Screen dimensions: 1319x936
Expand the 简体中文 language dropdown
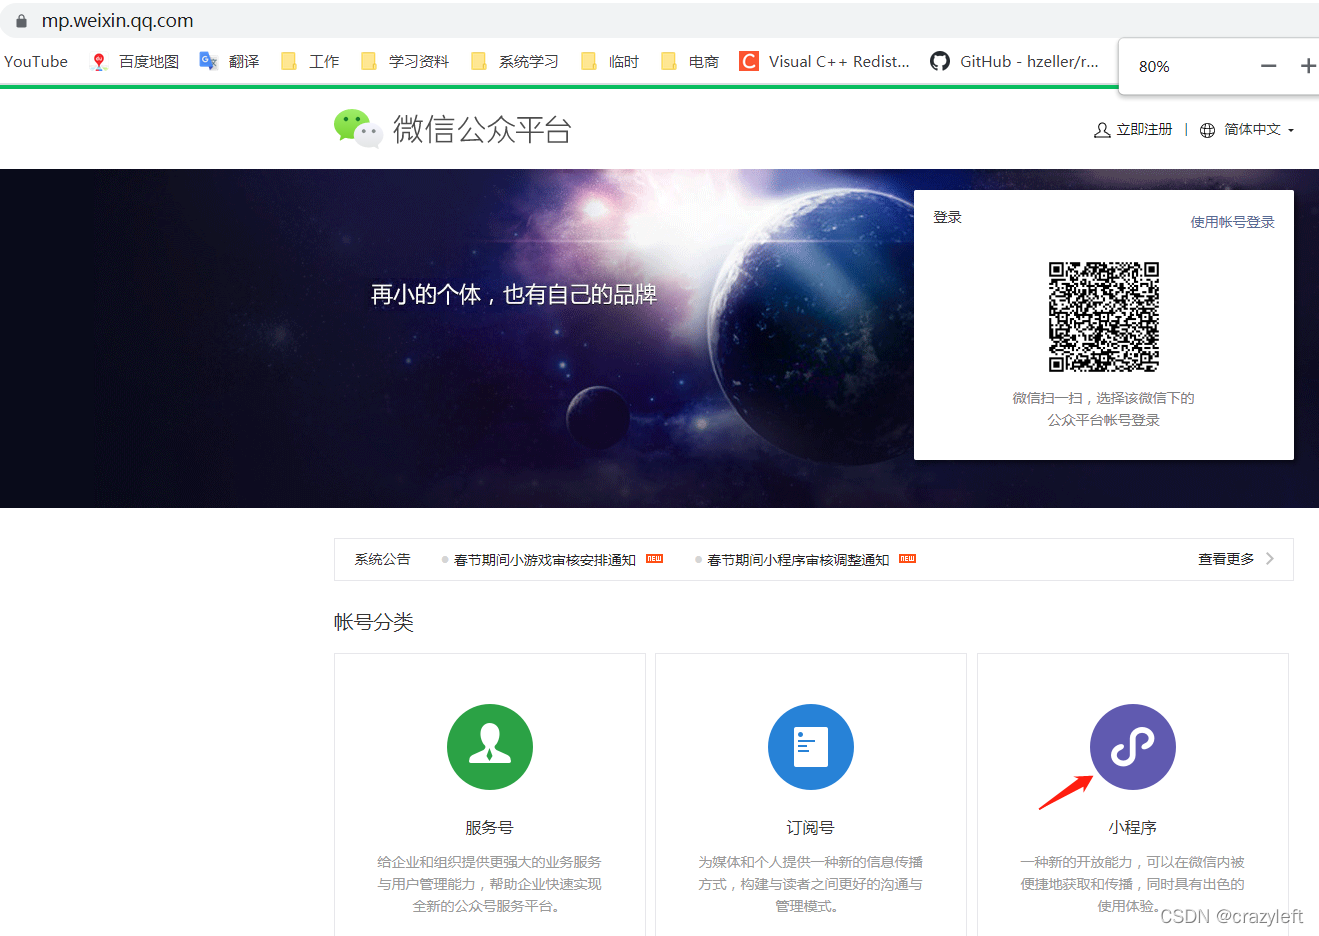tap(1259, 130)
